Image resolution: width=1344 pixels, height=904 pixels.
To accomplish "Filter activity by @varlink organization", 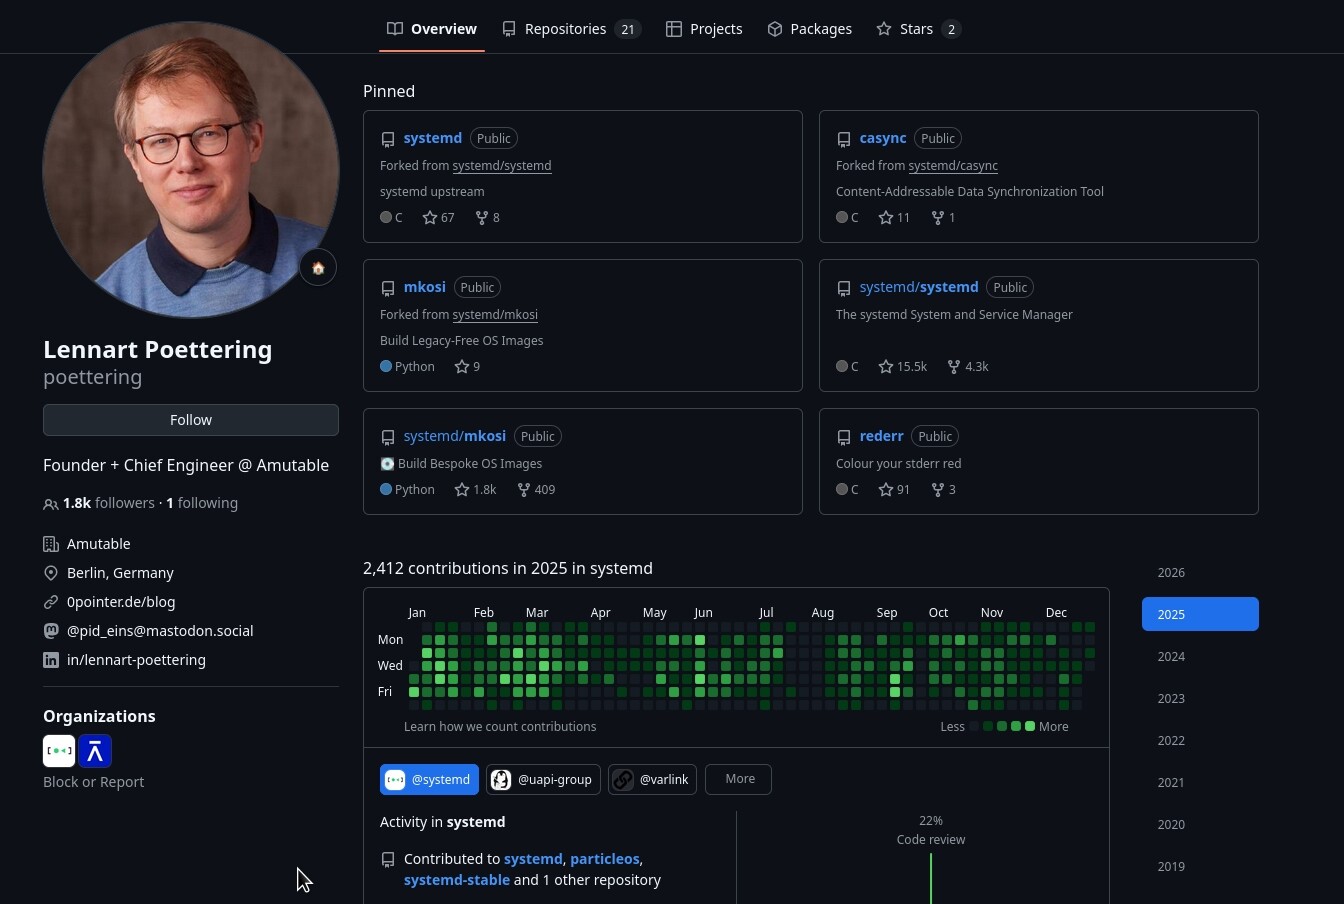I will click(651, 780).
